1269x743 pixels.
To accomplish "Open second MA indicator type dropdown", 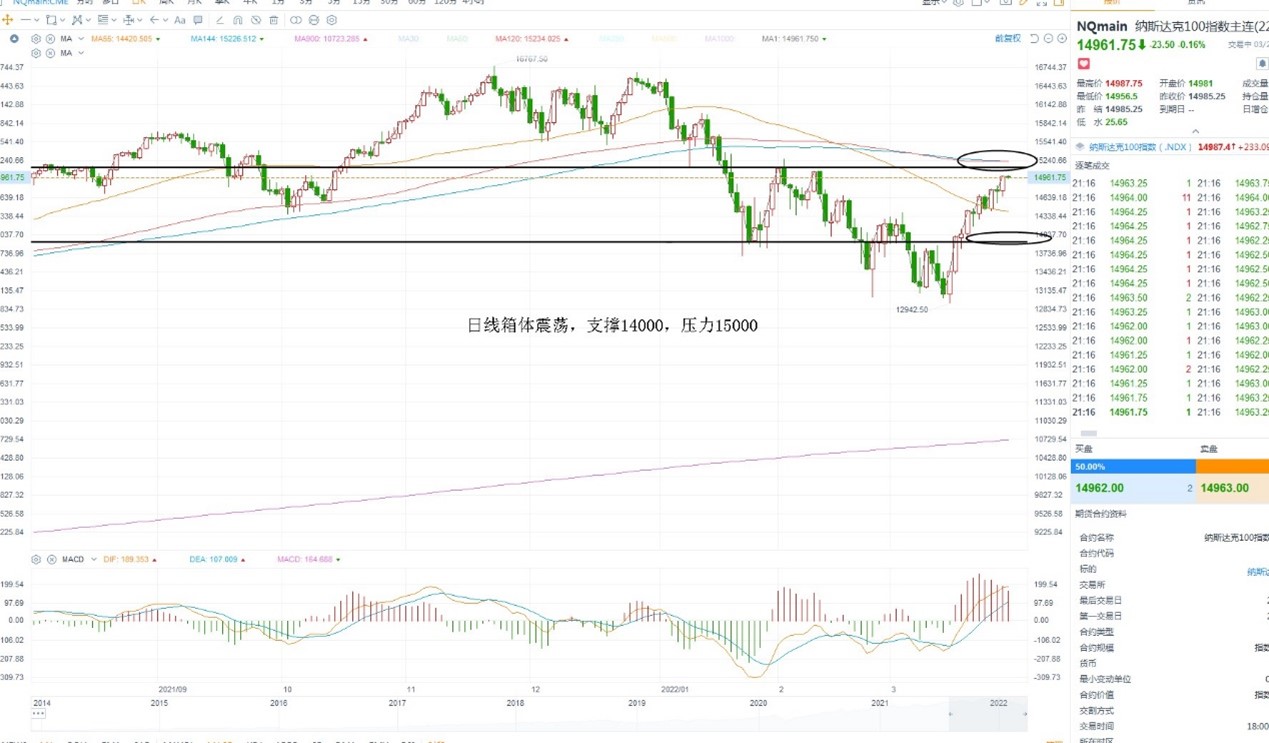I will 81,53.
